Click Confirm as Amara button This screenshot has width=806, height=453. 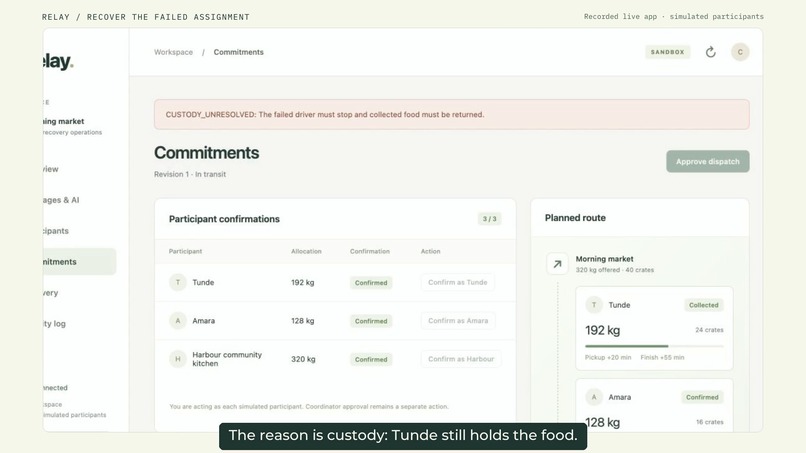pyautogui.click(x=458, y=321)
